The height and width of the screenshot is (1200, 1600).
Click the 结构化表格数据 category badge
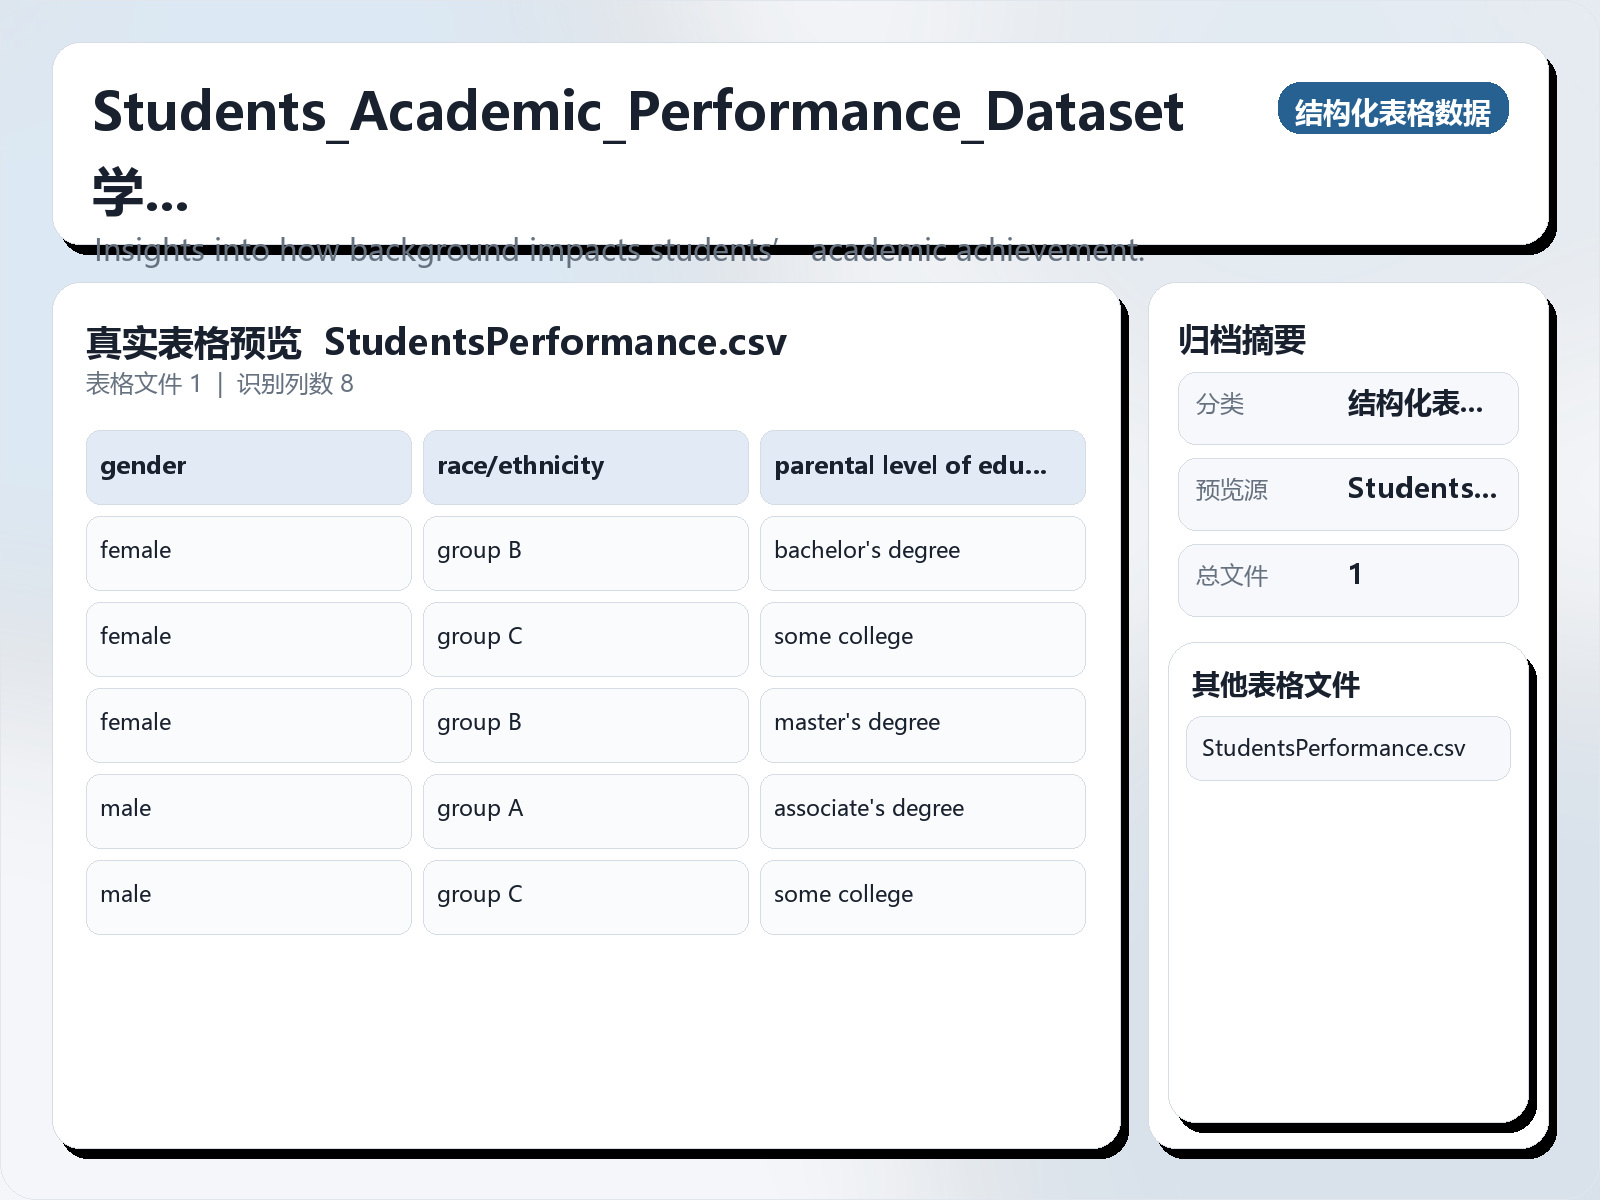pos(1393,109)
